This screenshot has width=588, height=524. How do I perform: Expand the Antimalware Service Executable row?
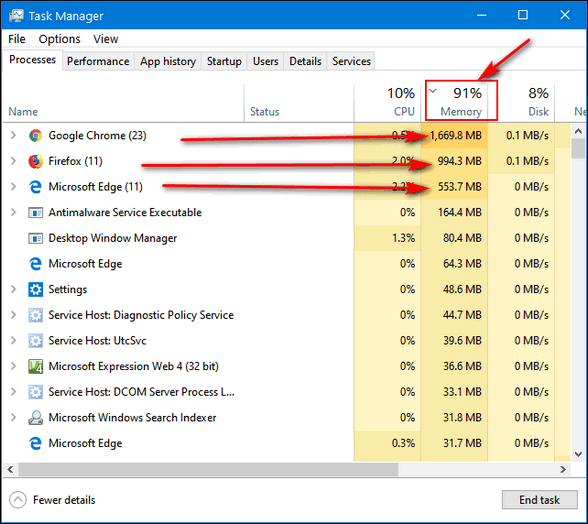14,213
